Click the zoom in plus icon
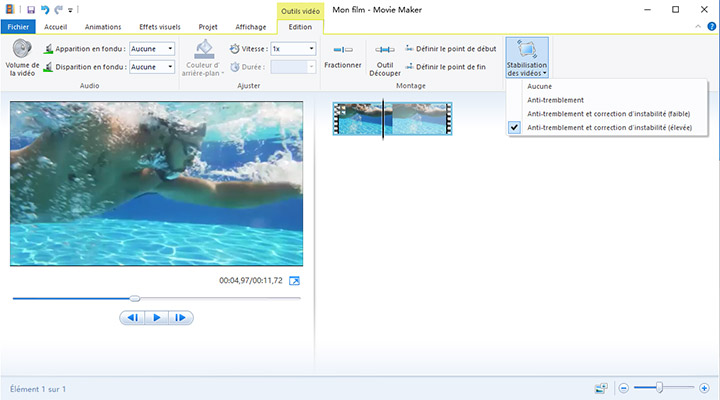Screen dimensions: 720x400 pyautogui.click(x=704, y=387)
